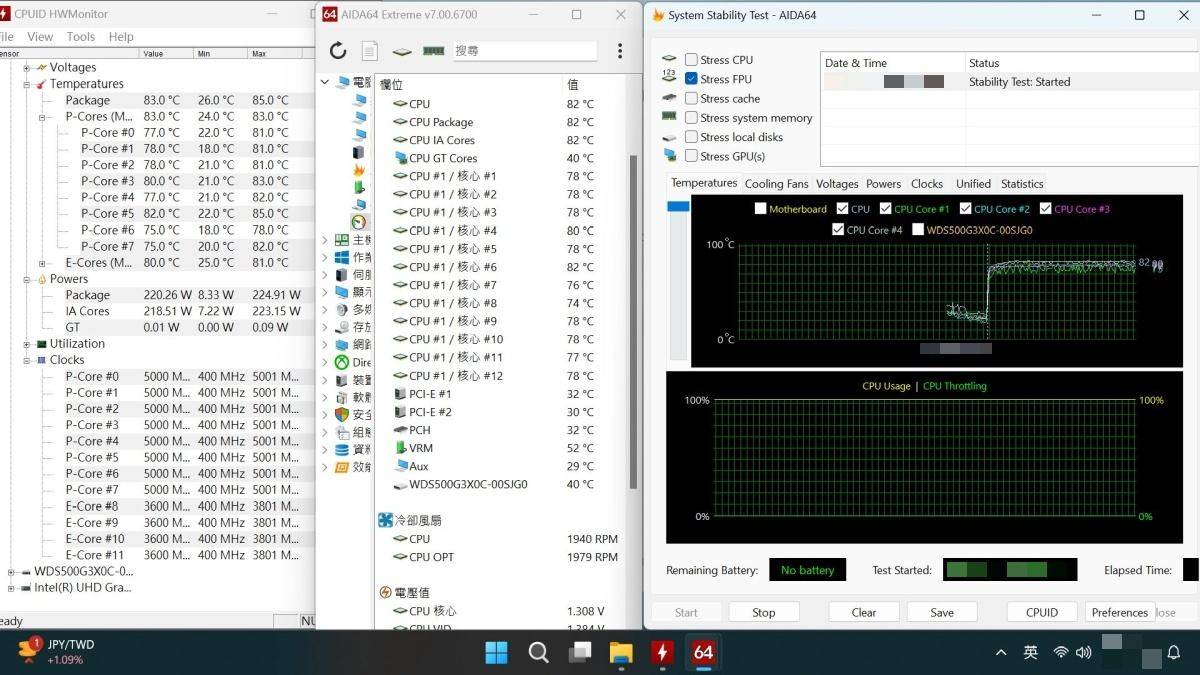Open Preferences in Stability Test
The width and height of the screenshot is (1200, 675).
[1119, 612]
